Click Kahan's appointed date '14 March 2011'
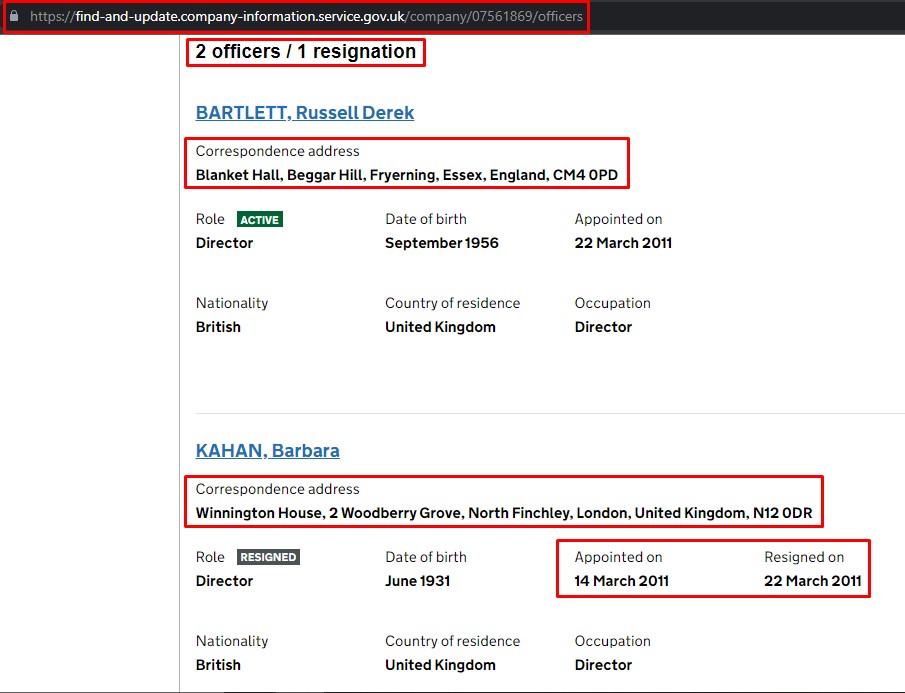This screenshot has width=905, height=693. point(622,581)
